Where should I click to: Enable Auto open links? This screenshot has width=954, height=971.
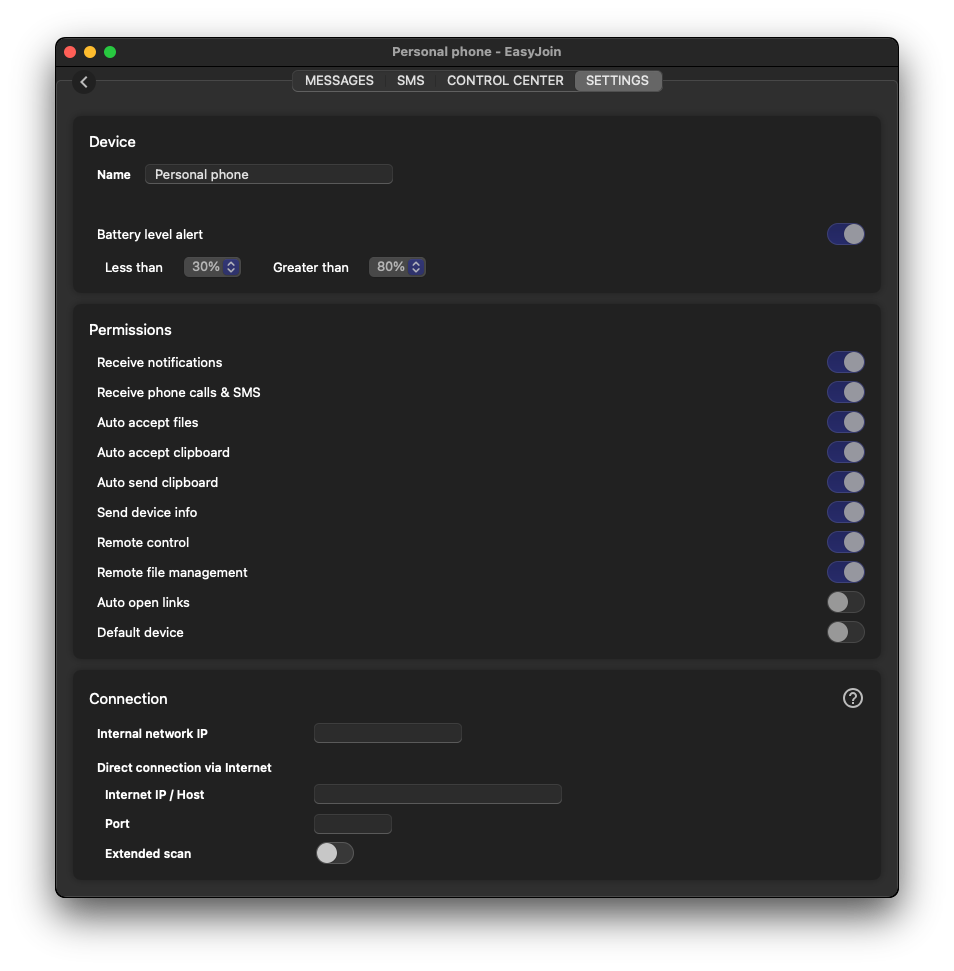[845, 602]
